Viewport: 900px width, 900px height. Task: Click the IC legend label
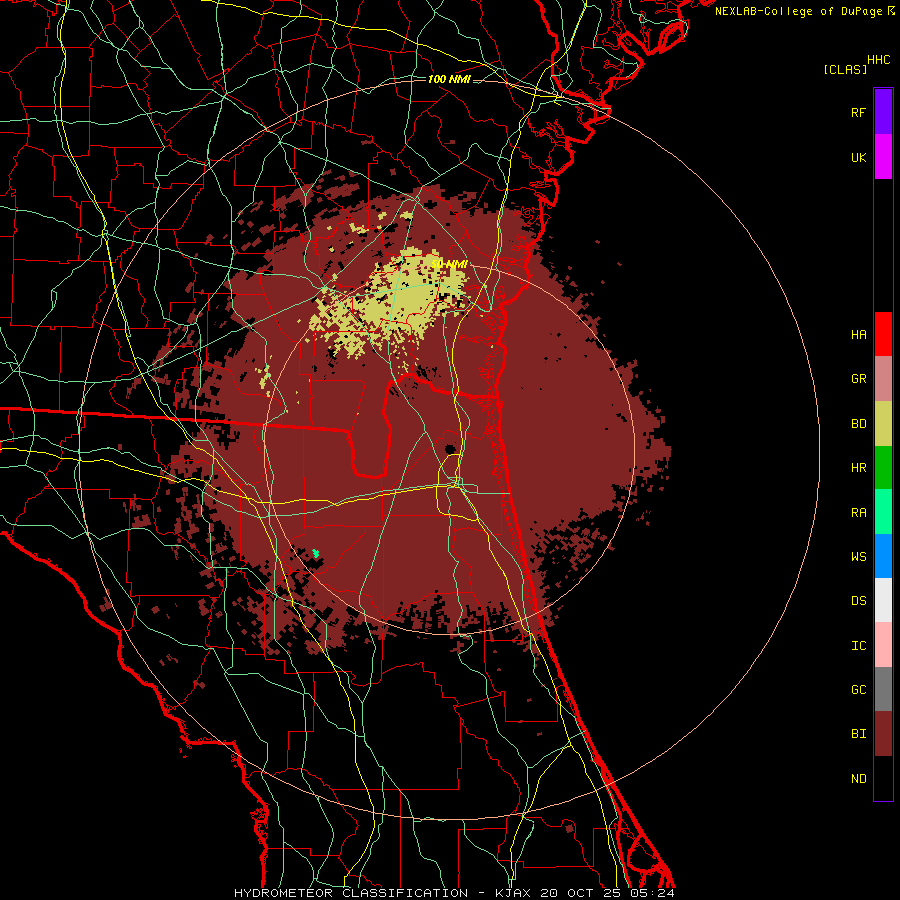tap(858, 645)
